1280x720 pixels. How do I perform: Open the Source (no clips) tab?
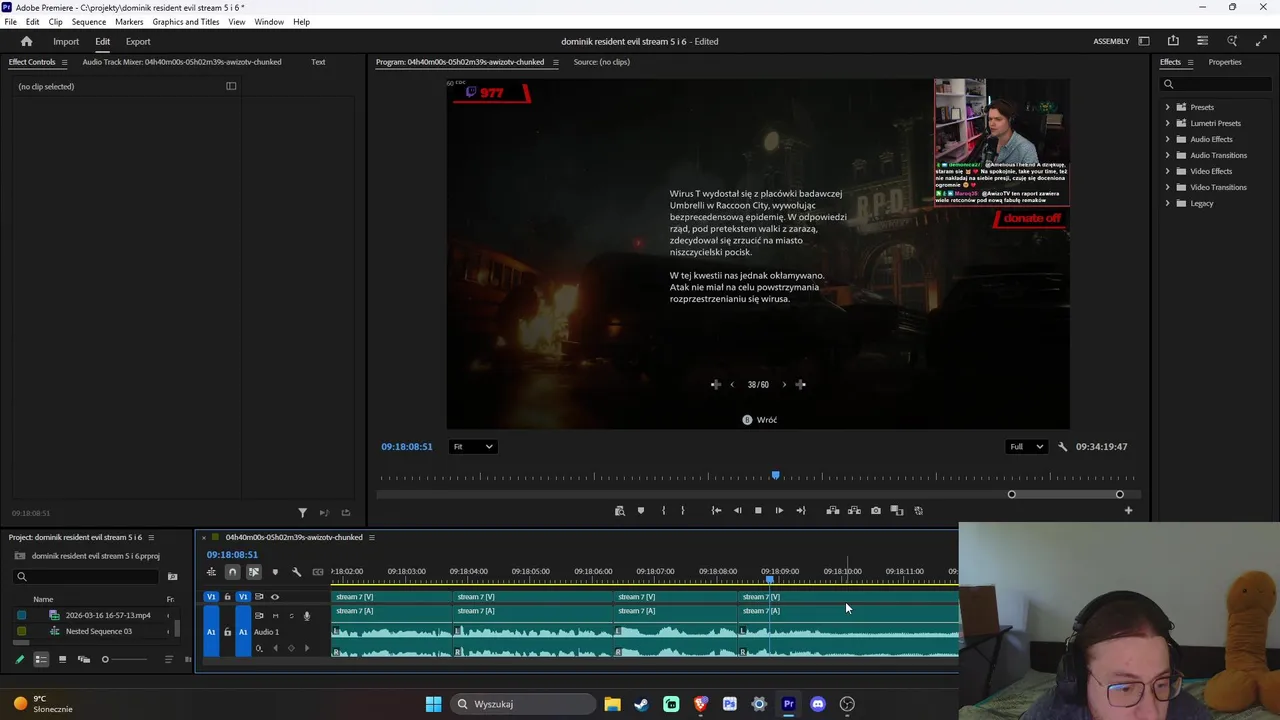(602, 62)
